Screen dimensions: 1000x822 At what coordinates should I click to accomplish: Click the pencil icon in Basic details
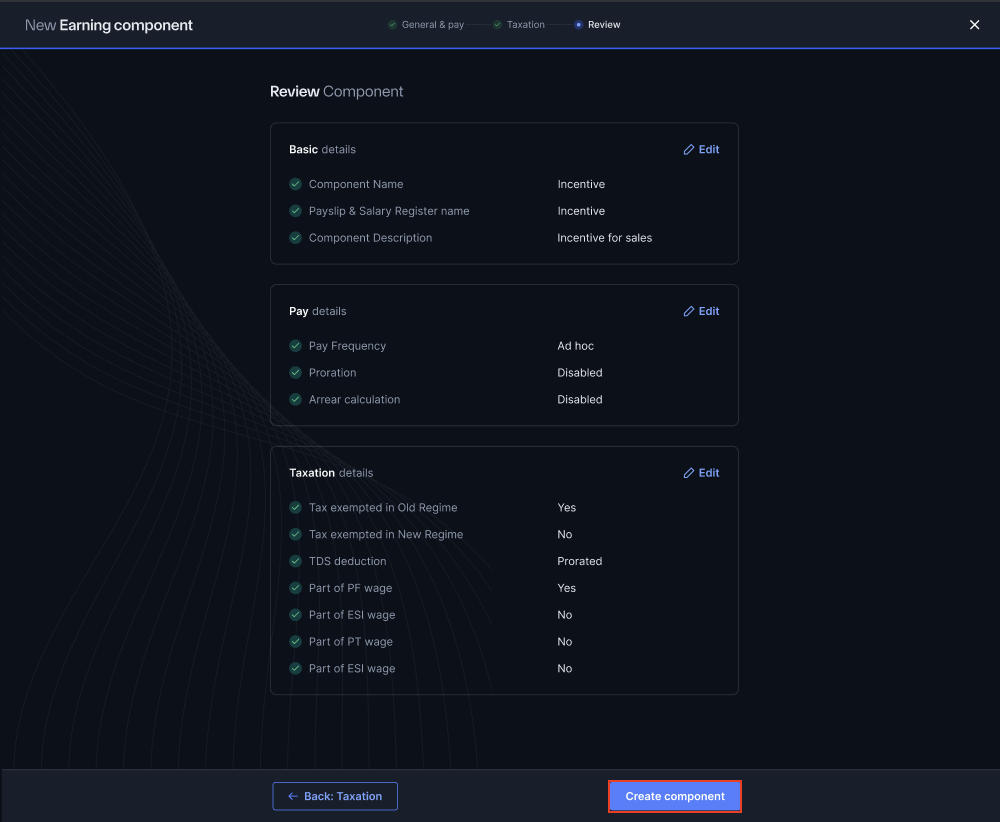pyautogui.click(x=689, y=150)
